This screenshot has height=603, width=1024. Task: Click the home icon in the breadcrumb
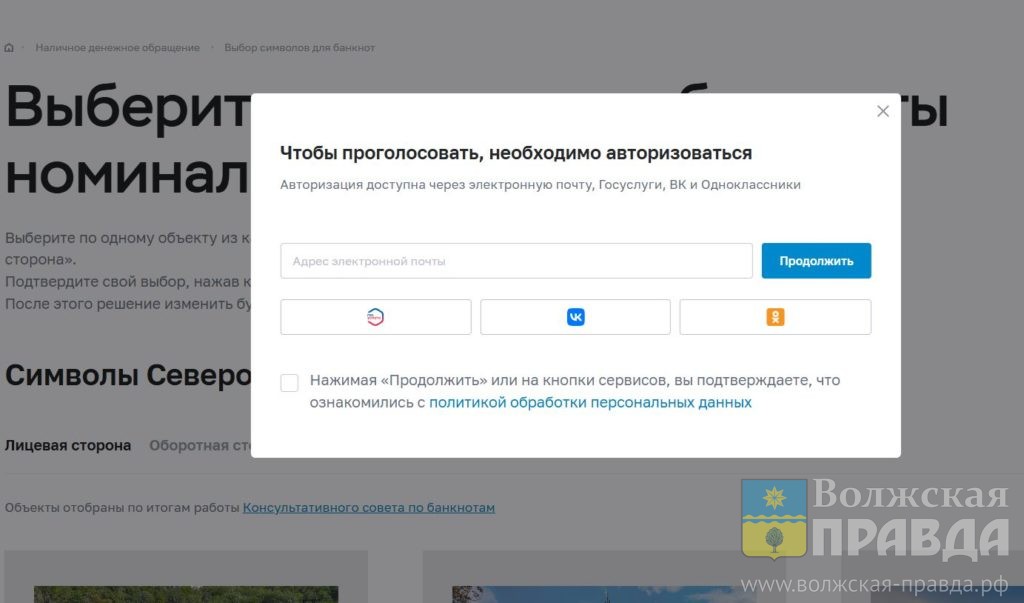tap(9, 48)
